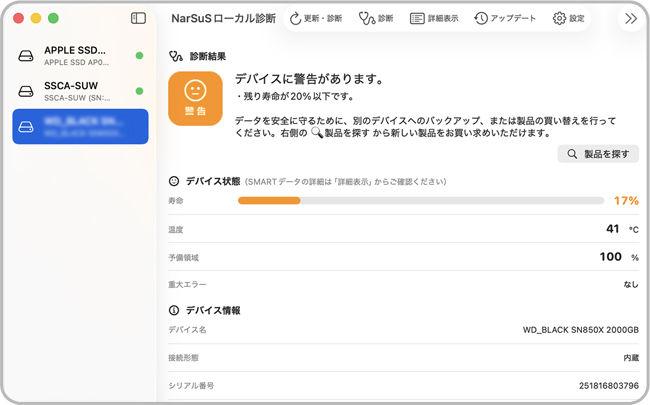
Task: Click the 重大エラー value なし
Action: click(x=631, y=284)
